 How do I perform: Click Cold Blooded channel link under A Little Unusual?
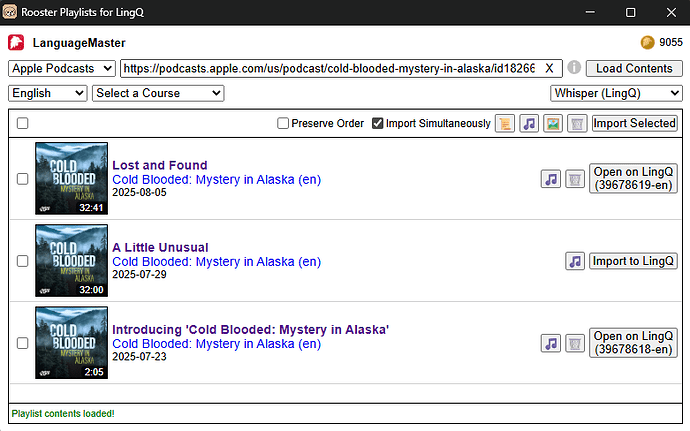point(217,262)
